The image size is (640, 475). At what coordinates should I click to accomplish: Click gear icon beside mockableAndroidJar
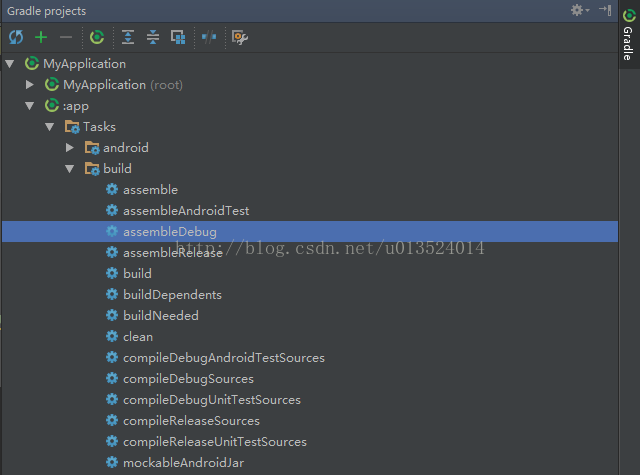click(112, 462)
